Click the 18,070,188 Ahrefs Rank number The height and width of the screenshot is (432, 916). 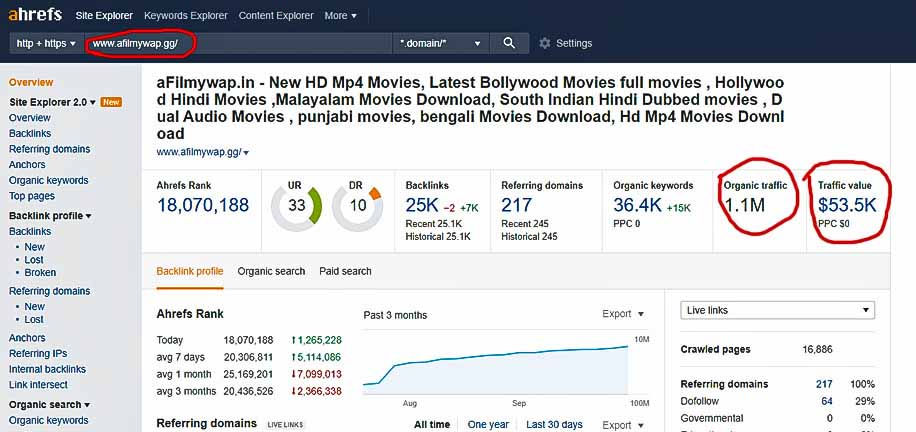coord(203,205)
